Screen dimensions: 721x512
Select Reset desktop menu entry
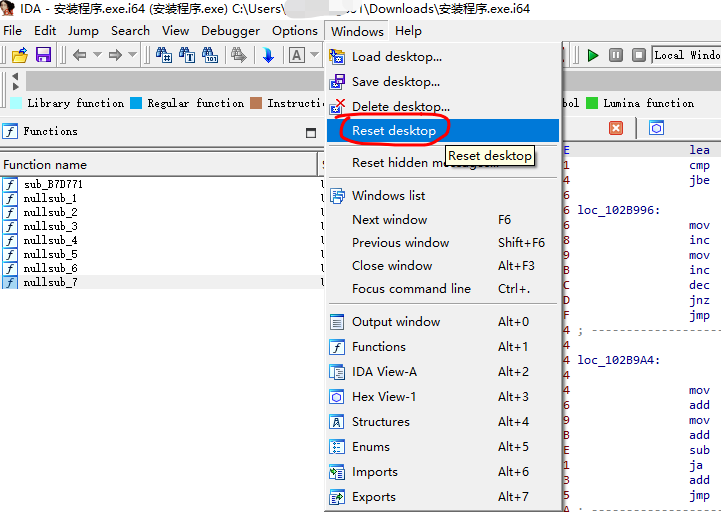coord(443,131)
